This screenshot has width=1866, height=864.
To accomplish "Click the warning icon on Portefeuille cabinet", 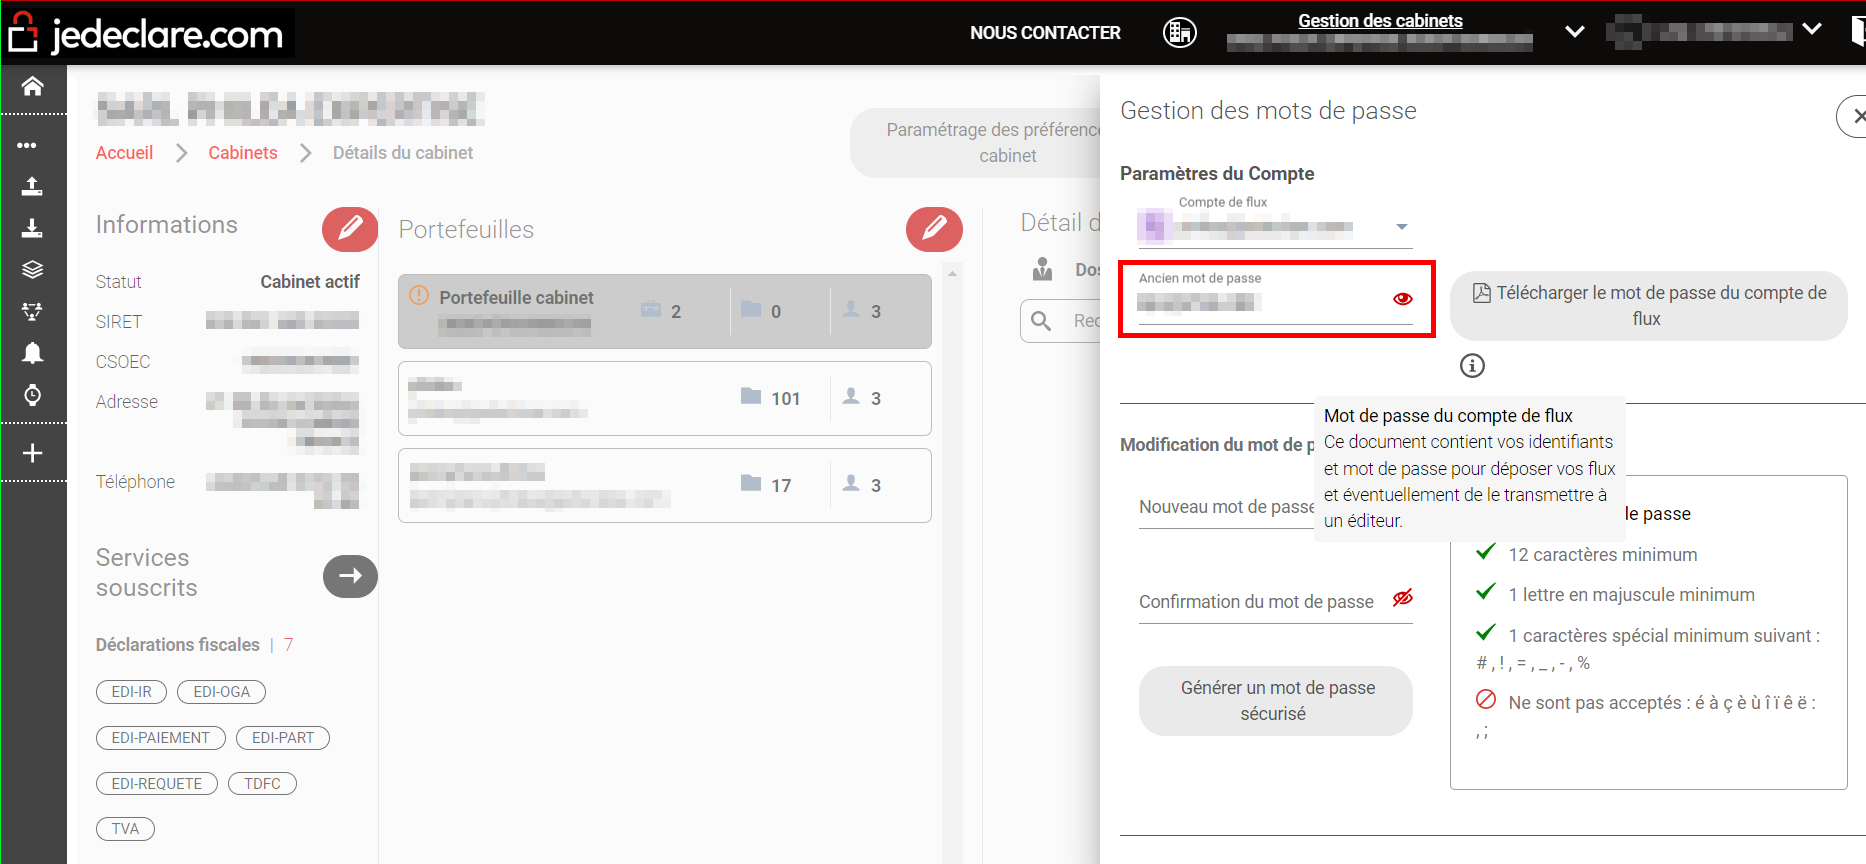I will tap(420, 296).
